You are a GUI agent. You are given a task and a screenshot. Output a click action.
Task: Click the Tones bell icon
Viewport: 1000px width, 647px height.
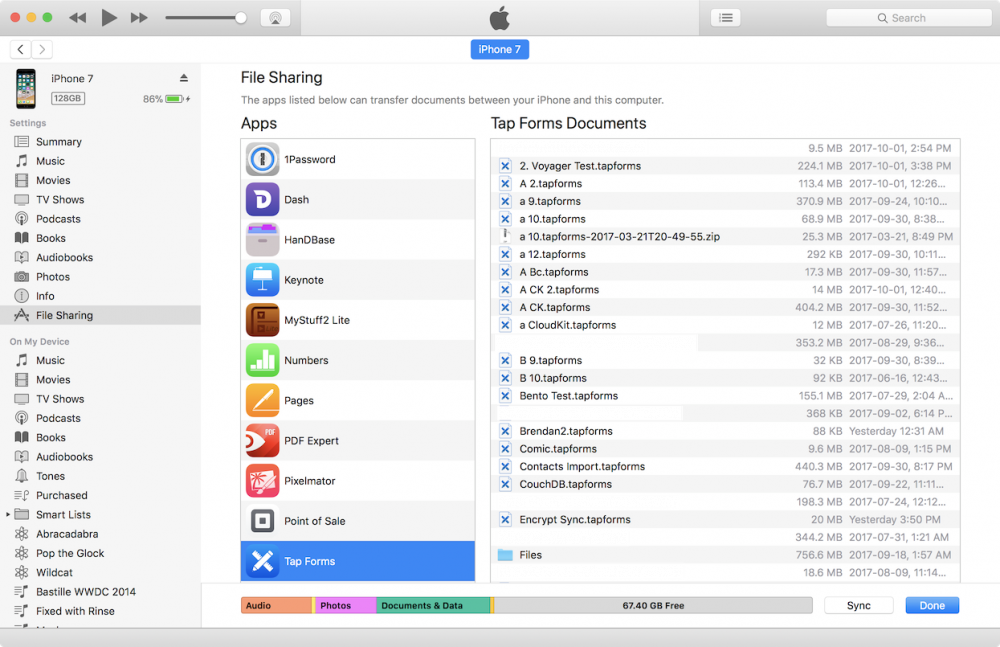click(x=22, y=476)
